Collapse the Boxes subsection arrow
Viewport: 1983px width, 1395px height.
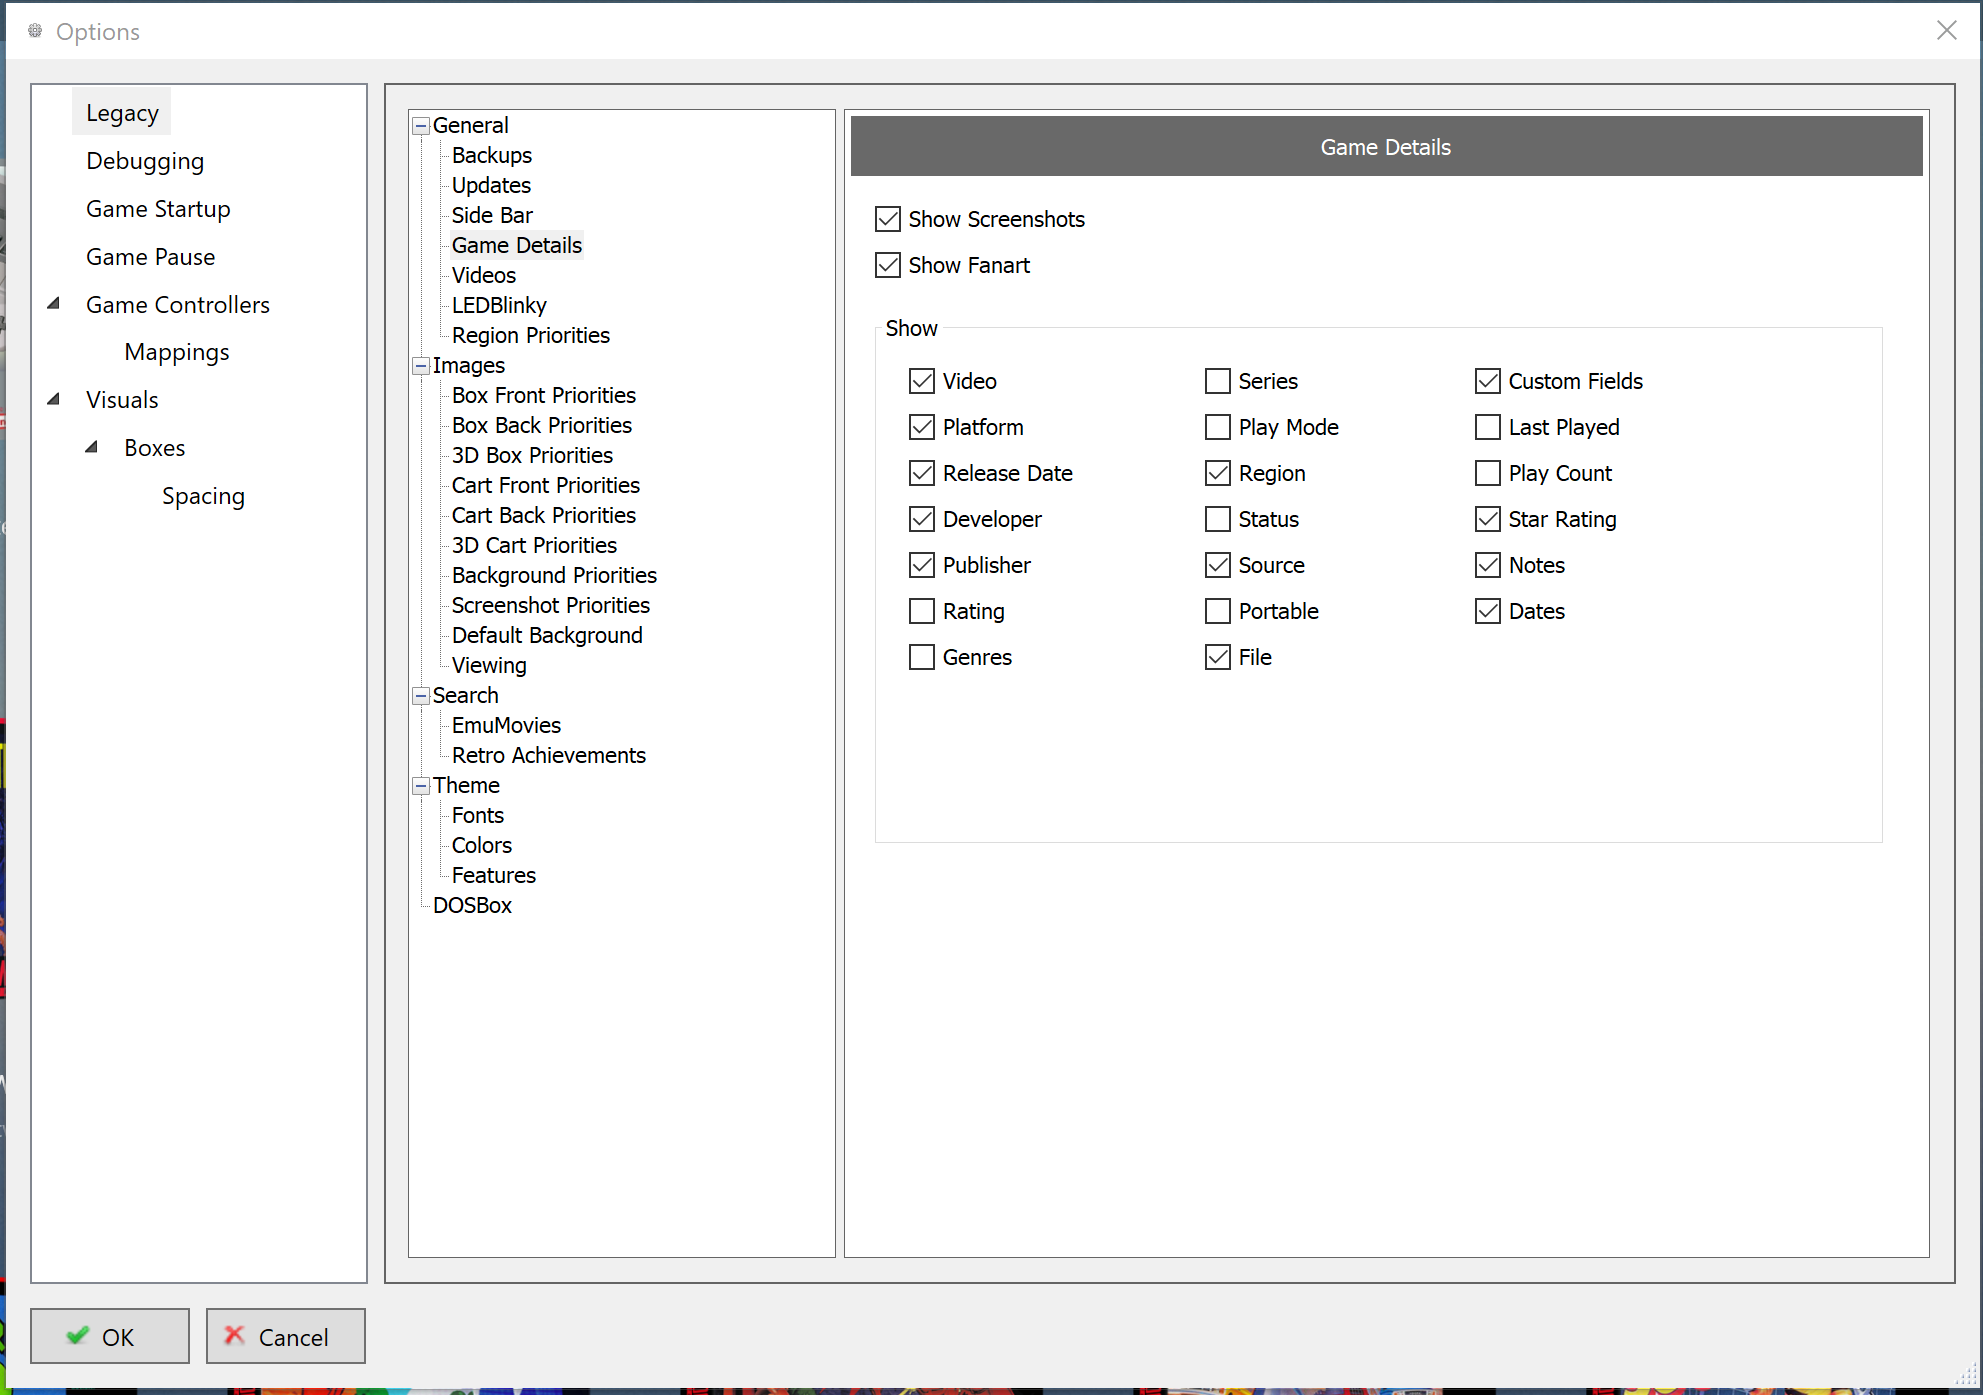tap(92, 447)
